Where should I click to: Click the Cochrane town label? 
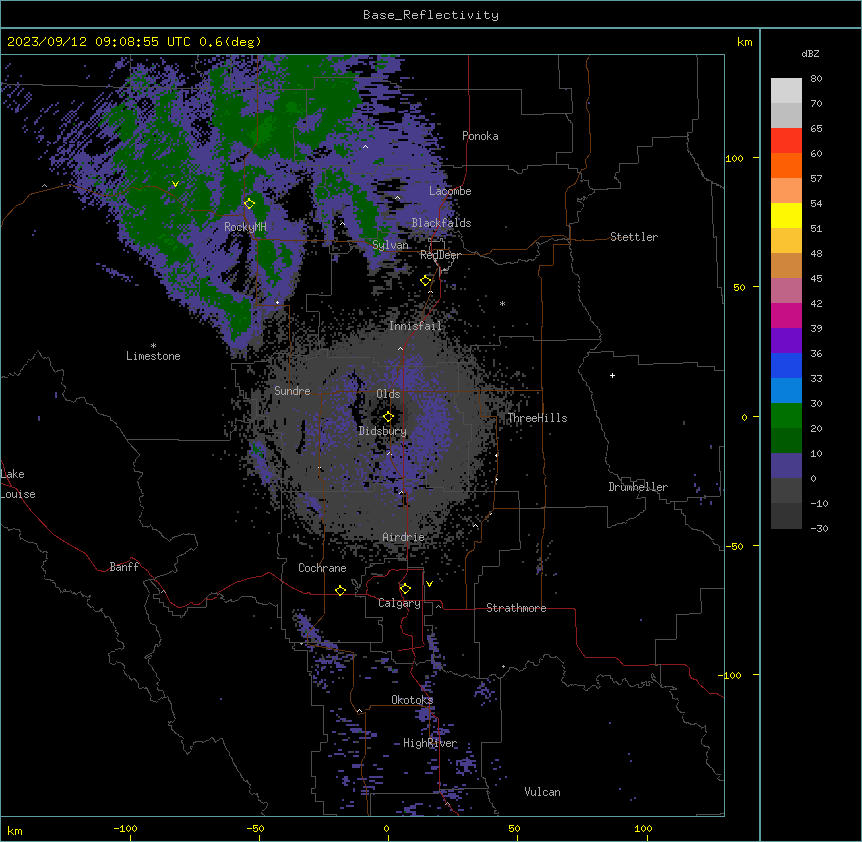pos(322,568)
